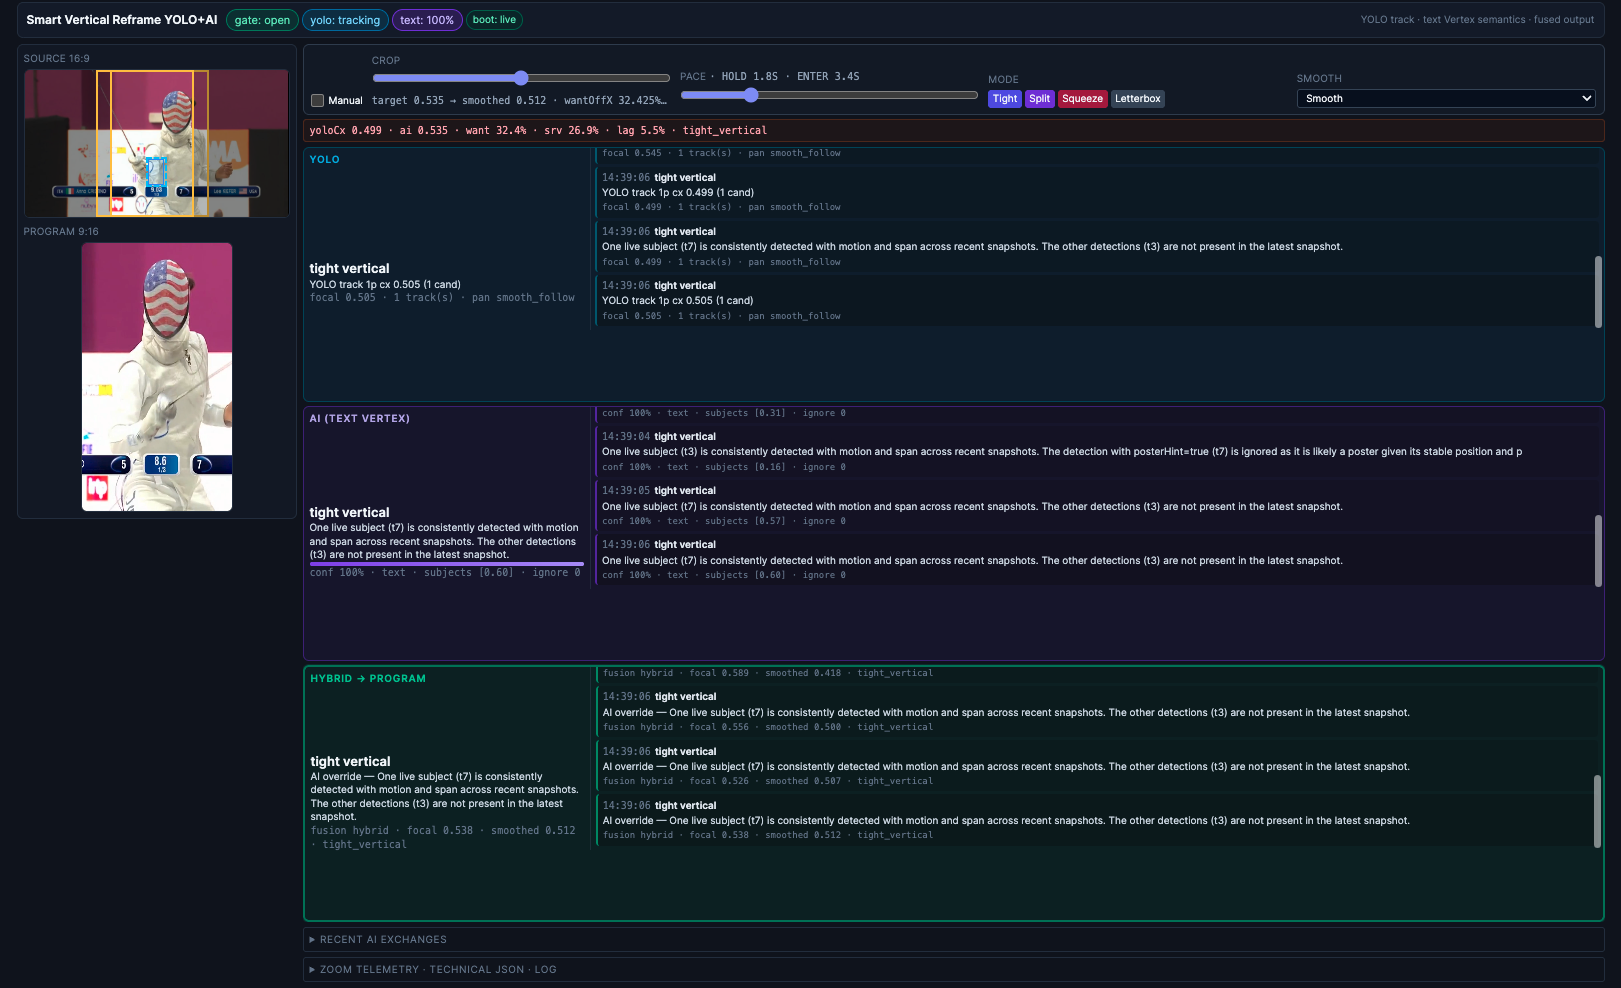The image size is (1621, 988).
Task: Click the text: 100% status pill
Action: pos(427,20)
